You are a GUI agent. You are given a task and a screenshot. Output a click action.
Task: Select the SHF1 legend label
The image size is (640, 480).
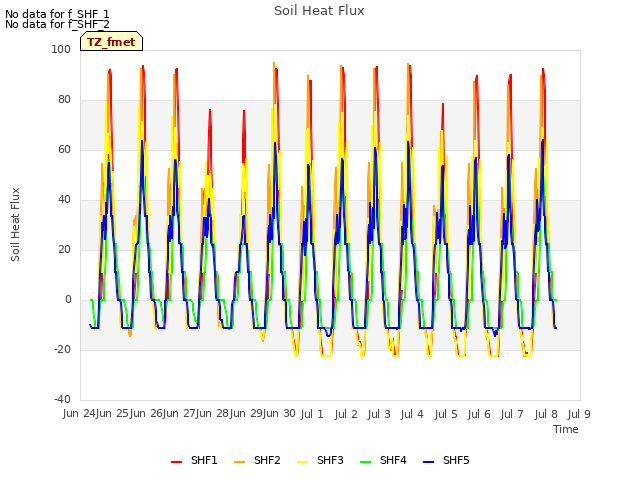point(204,460)
